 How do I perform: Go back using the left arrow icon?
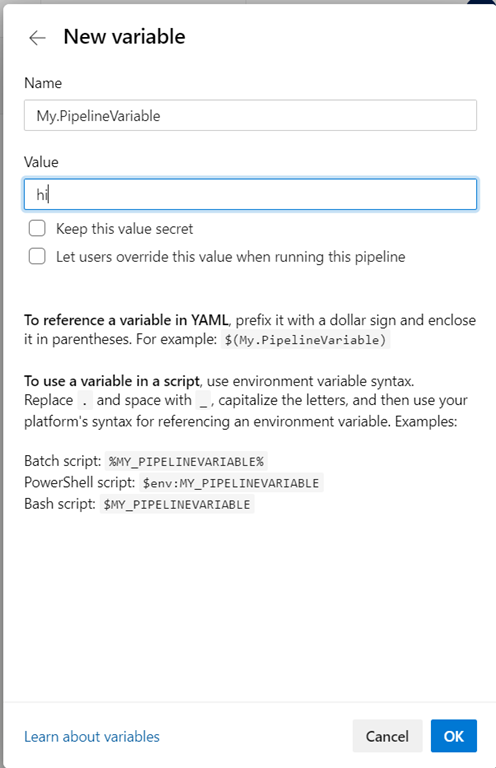pos(37,37)
